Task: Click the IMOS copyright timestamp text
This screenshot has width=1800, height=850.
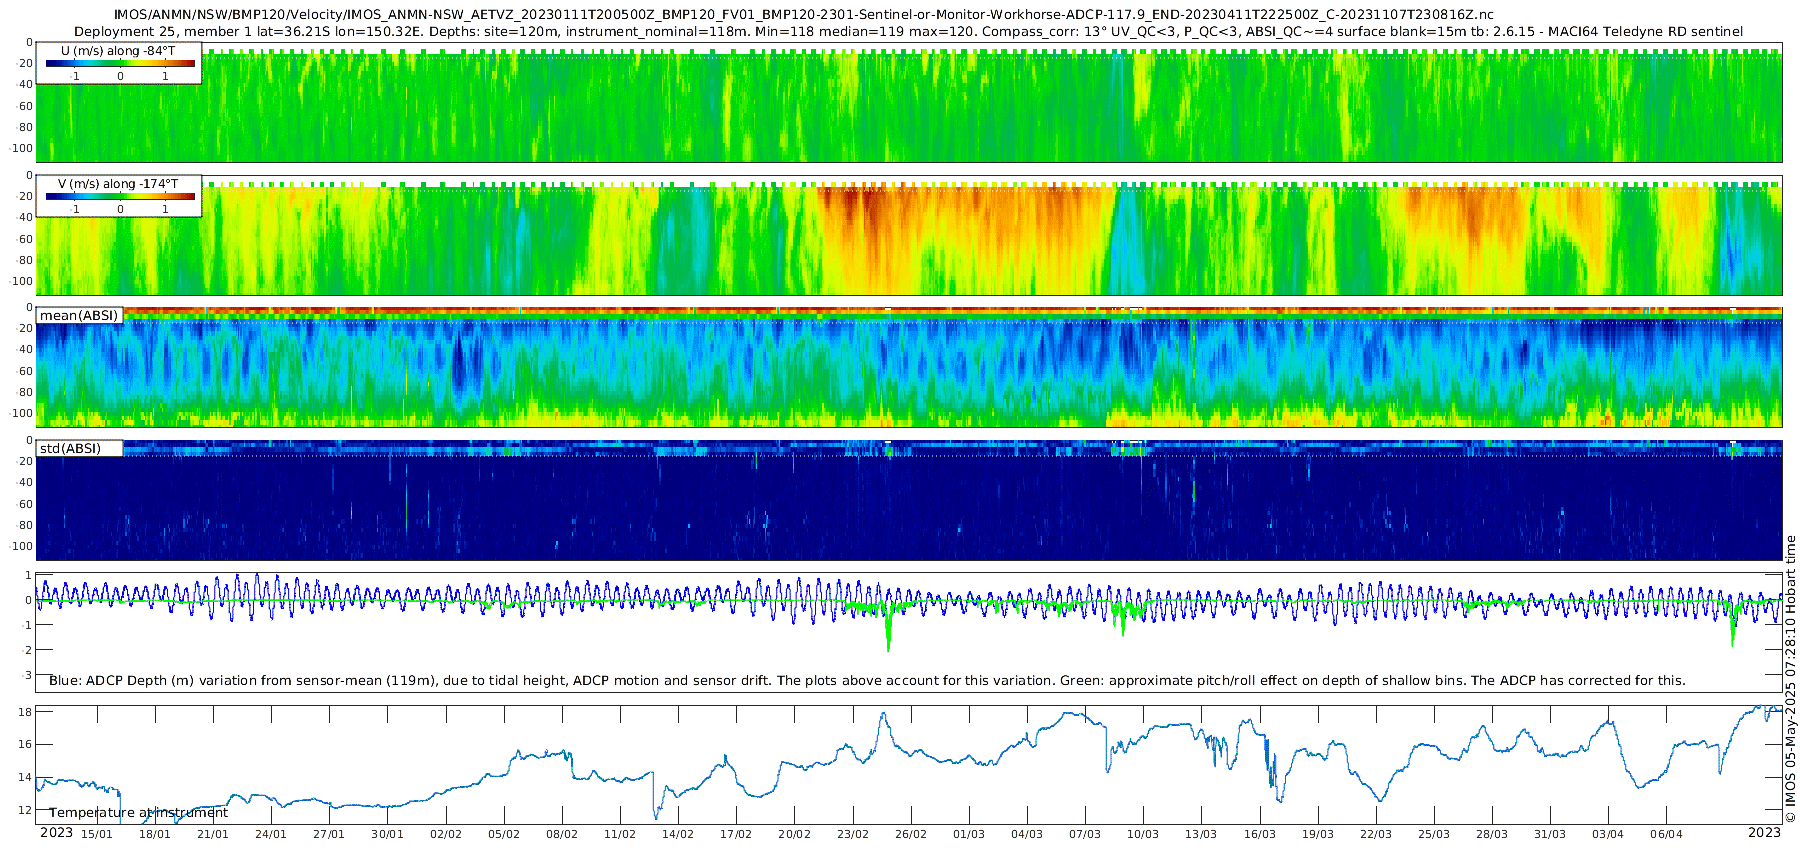Action: (x=1790, y=678)
